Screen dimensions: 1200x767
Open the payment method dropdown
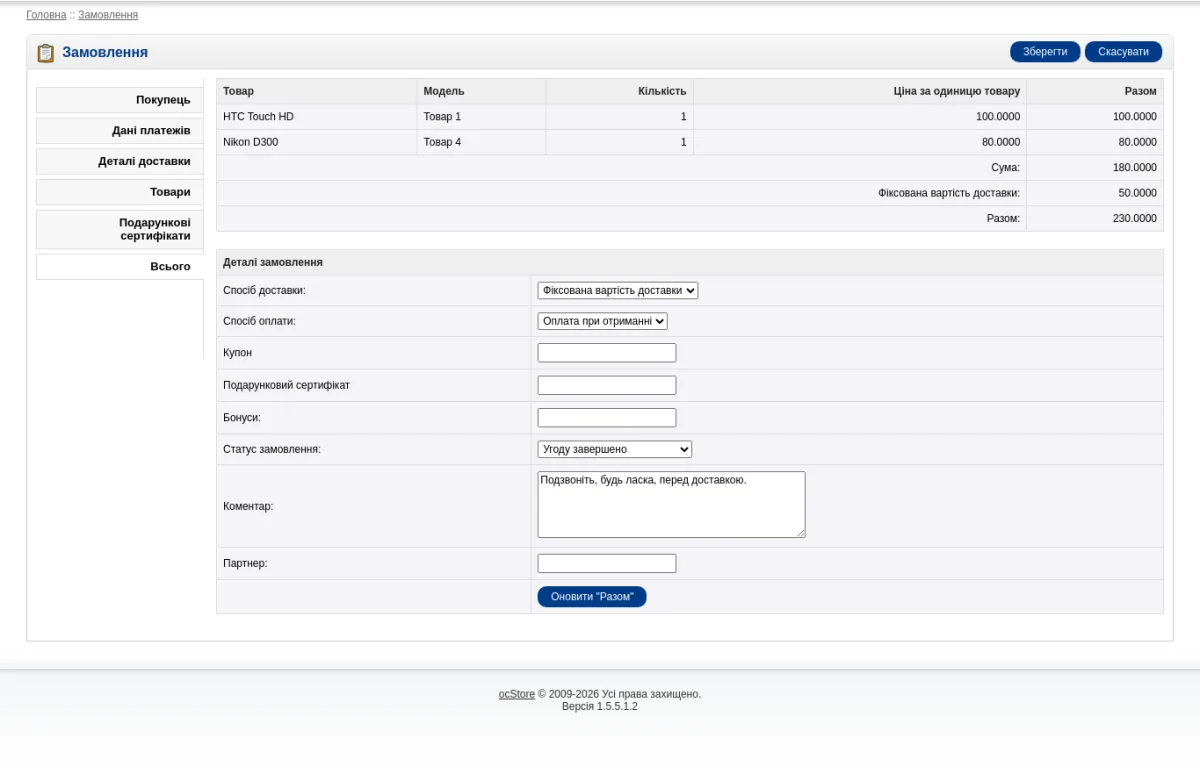pyautogui.click(x=602, y=321)
